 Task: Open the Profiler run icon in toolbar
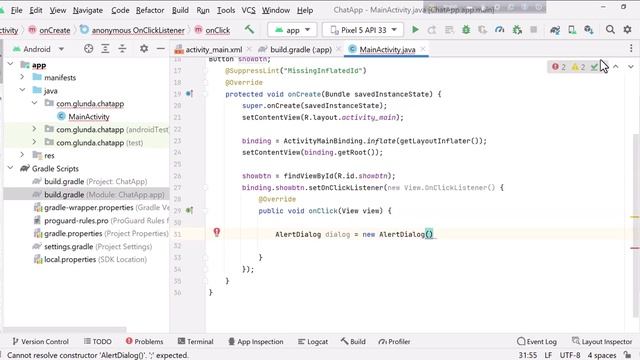[500, 30]
